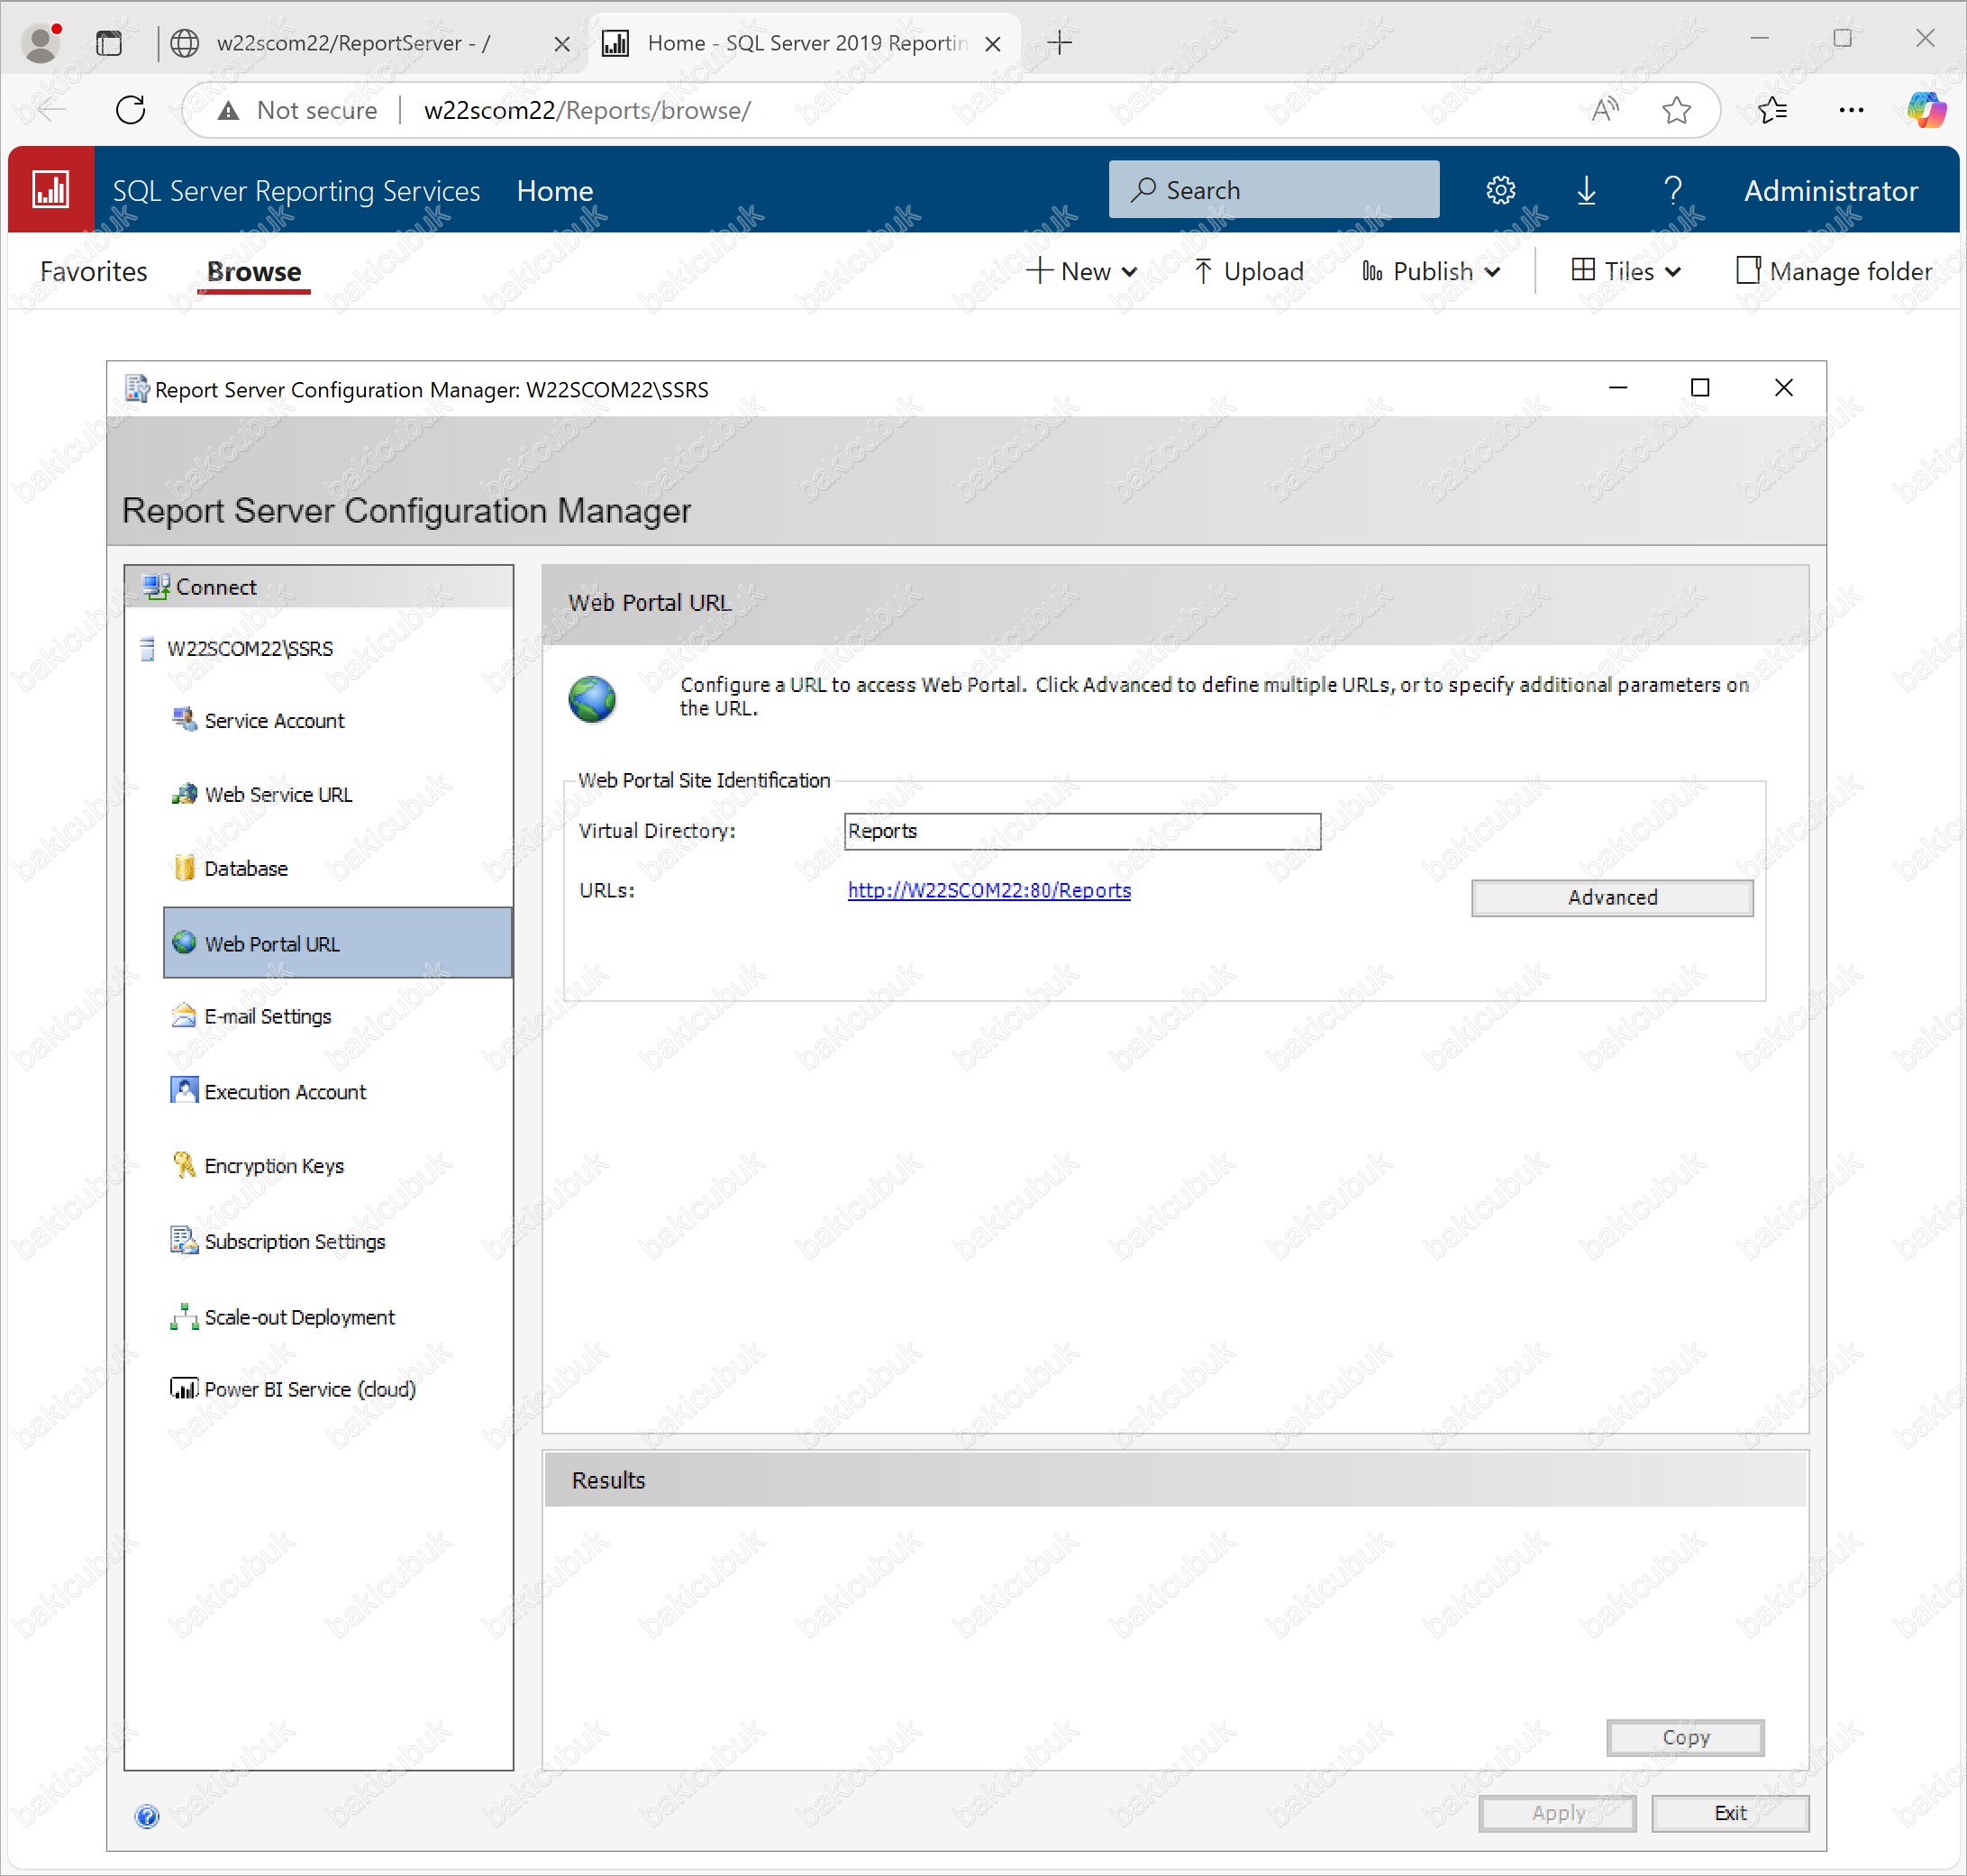Select the Home - SQL Server 2019 Reporting tab
1967x1876 pixels.
pos(807,43)
